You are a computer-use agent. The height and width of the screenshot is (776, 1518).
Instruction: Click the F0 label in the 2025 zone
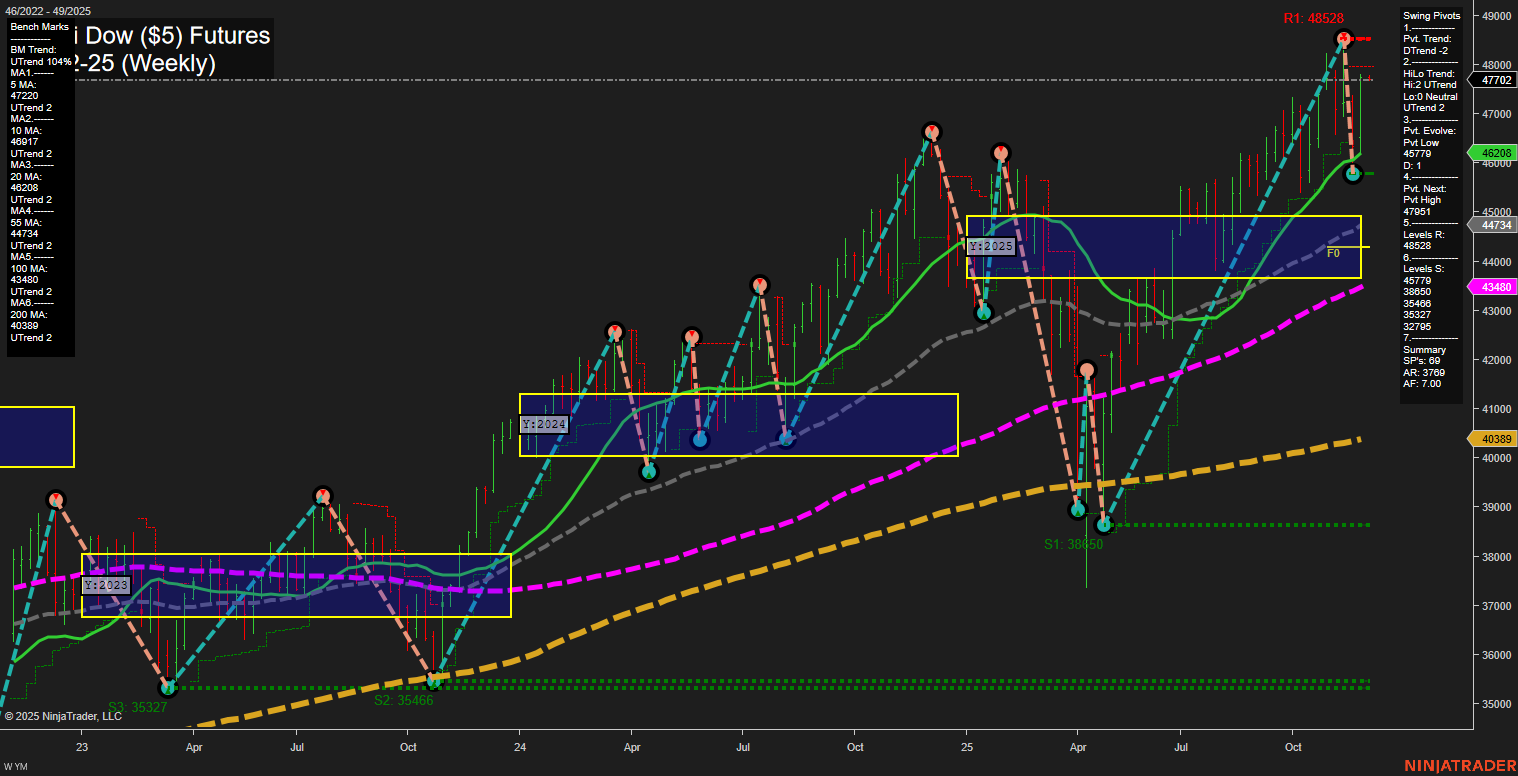click(x=1333, y=254)
